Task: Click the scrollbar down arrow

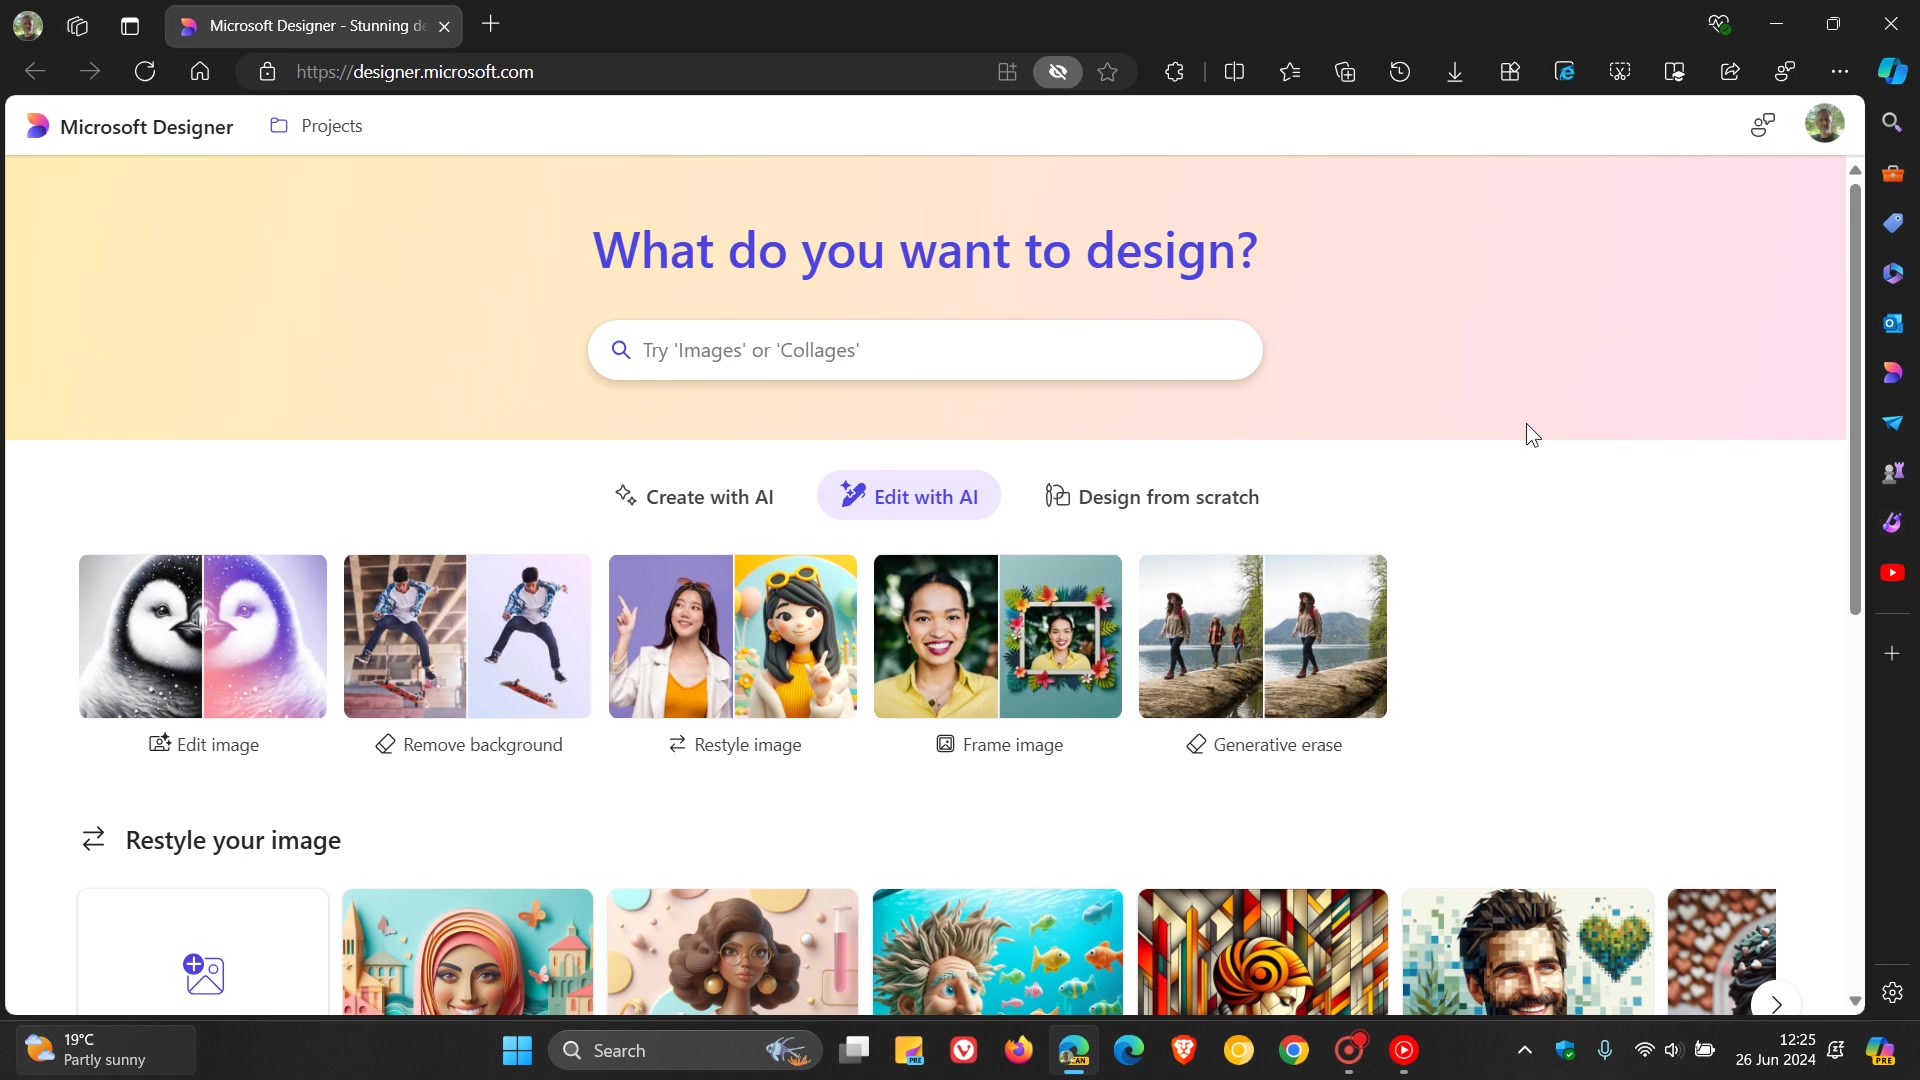Action: point(1855,1001)
